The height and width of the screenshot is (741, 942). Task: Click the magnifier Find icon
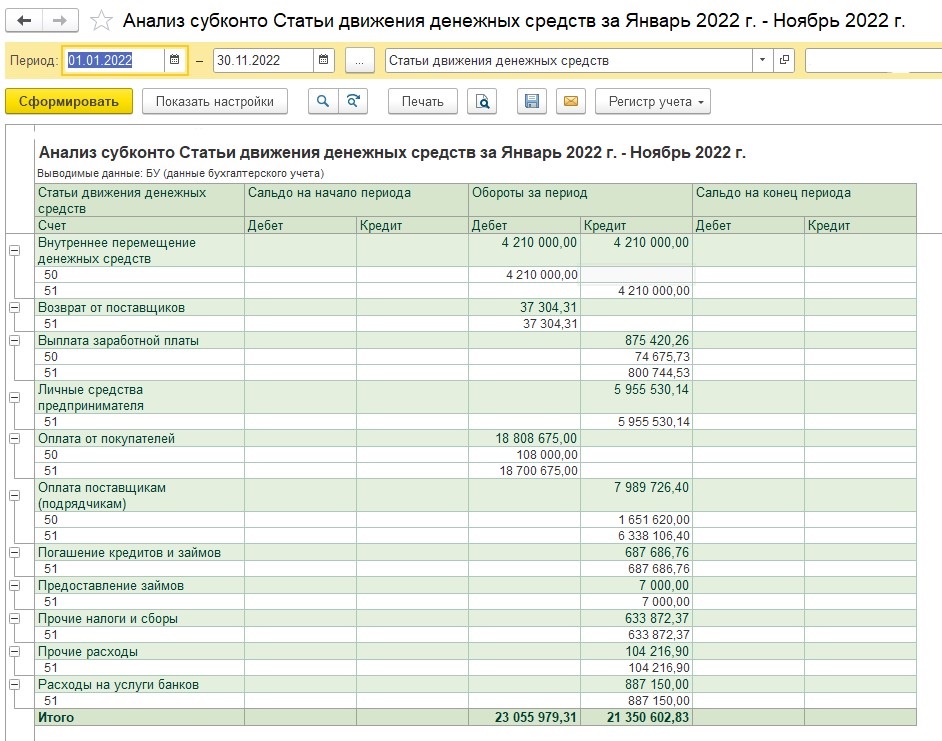coord(323,101)
